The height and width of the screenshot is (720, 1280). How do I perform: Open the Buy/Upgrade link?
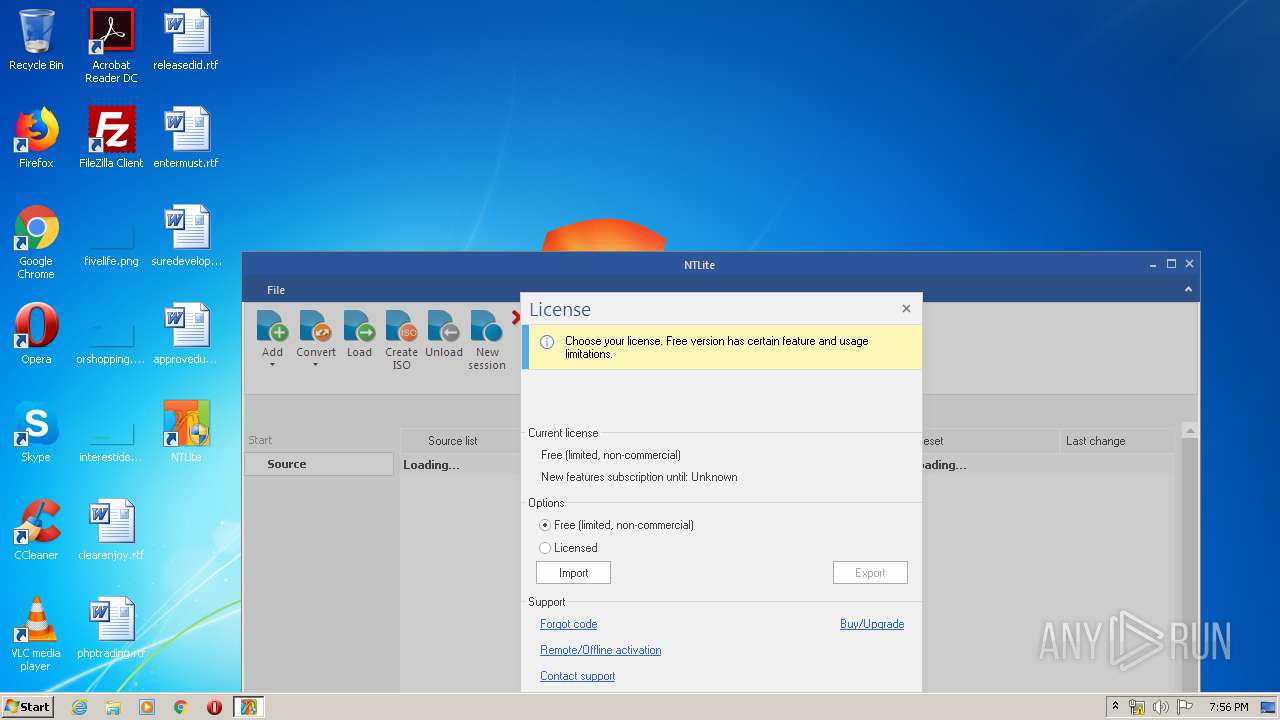pyautogui.click(x=872, y=624)
